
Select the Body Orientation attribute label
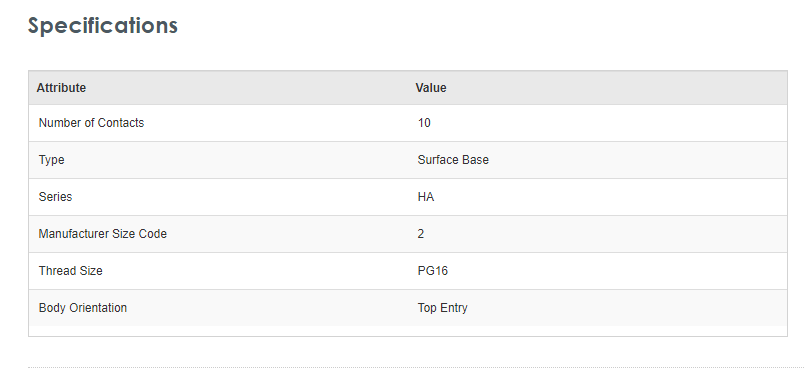pos(83,308)
